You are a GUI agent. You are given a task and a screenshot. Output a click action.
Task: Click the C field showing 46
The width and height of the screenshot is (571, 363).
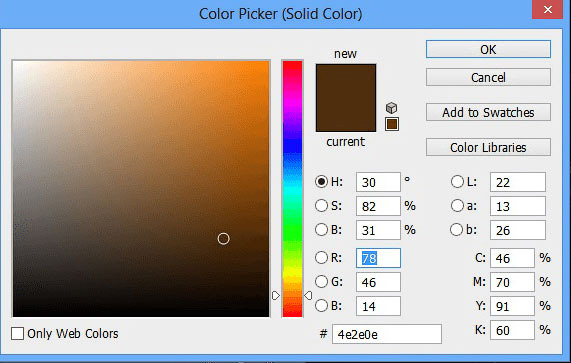[512, 258]
